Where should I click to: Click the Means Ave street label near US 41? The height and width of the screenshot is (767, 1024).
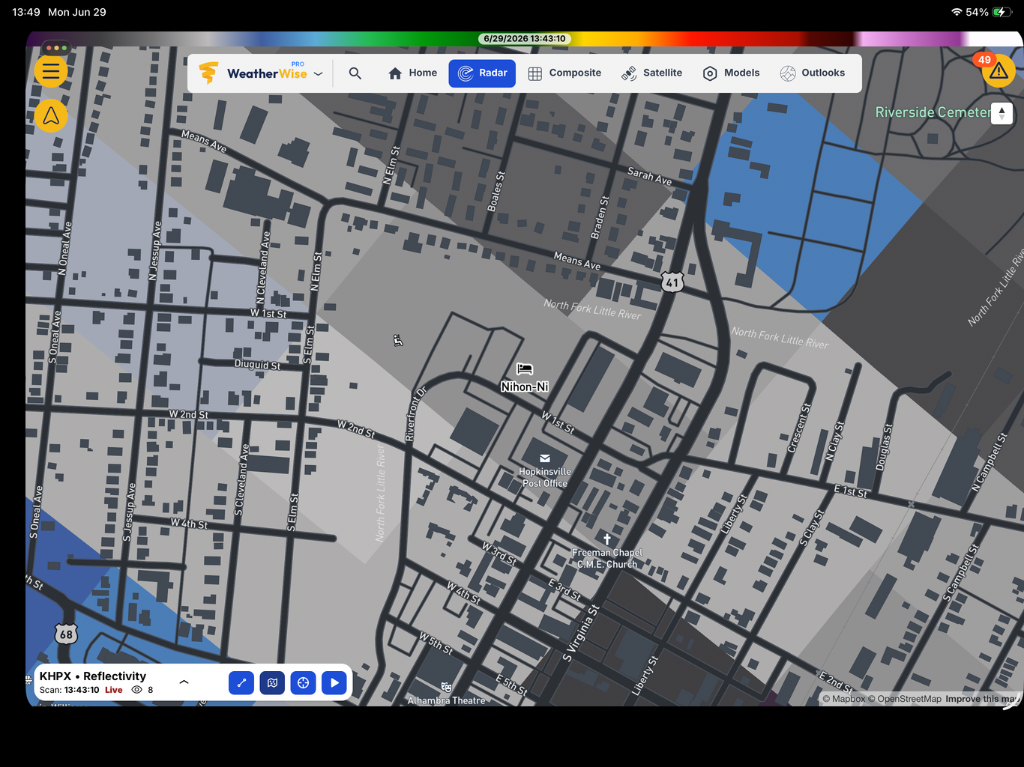pos(577,261)
